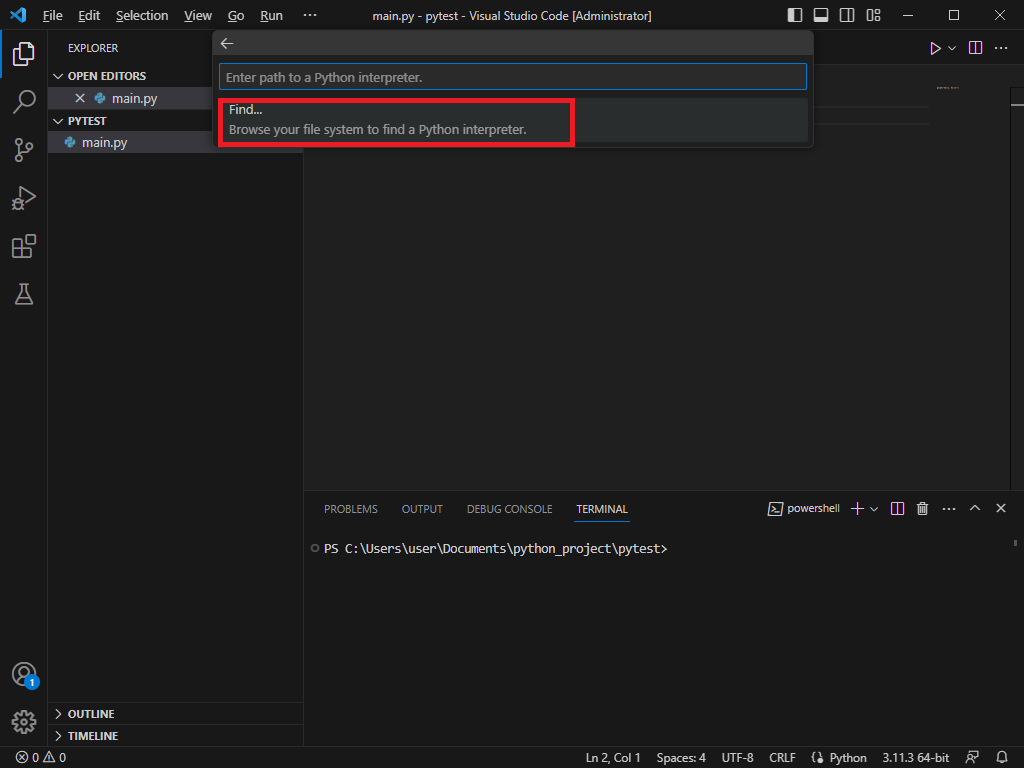Toggle the primary side bar layout button
This screenshot has width=1024, height=768.
coord(795,16)
